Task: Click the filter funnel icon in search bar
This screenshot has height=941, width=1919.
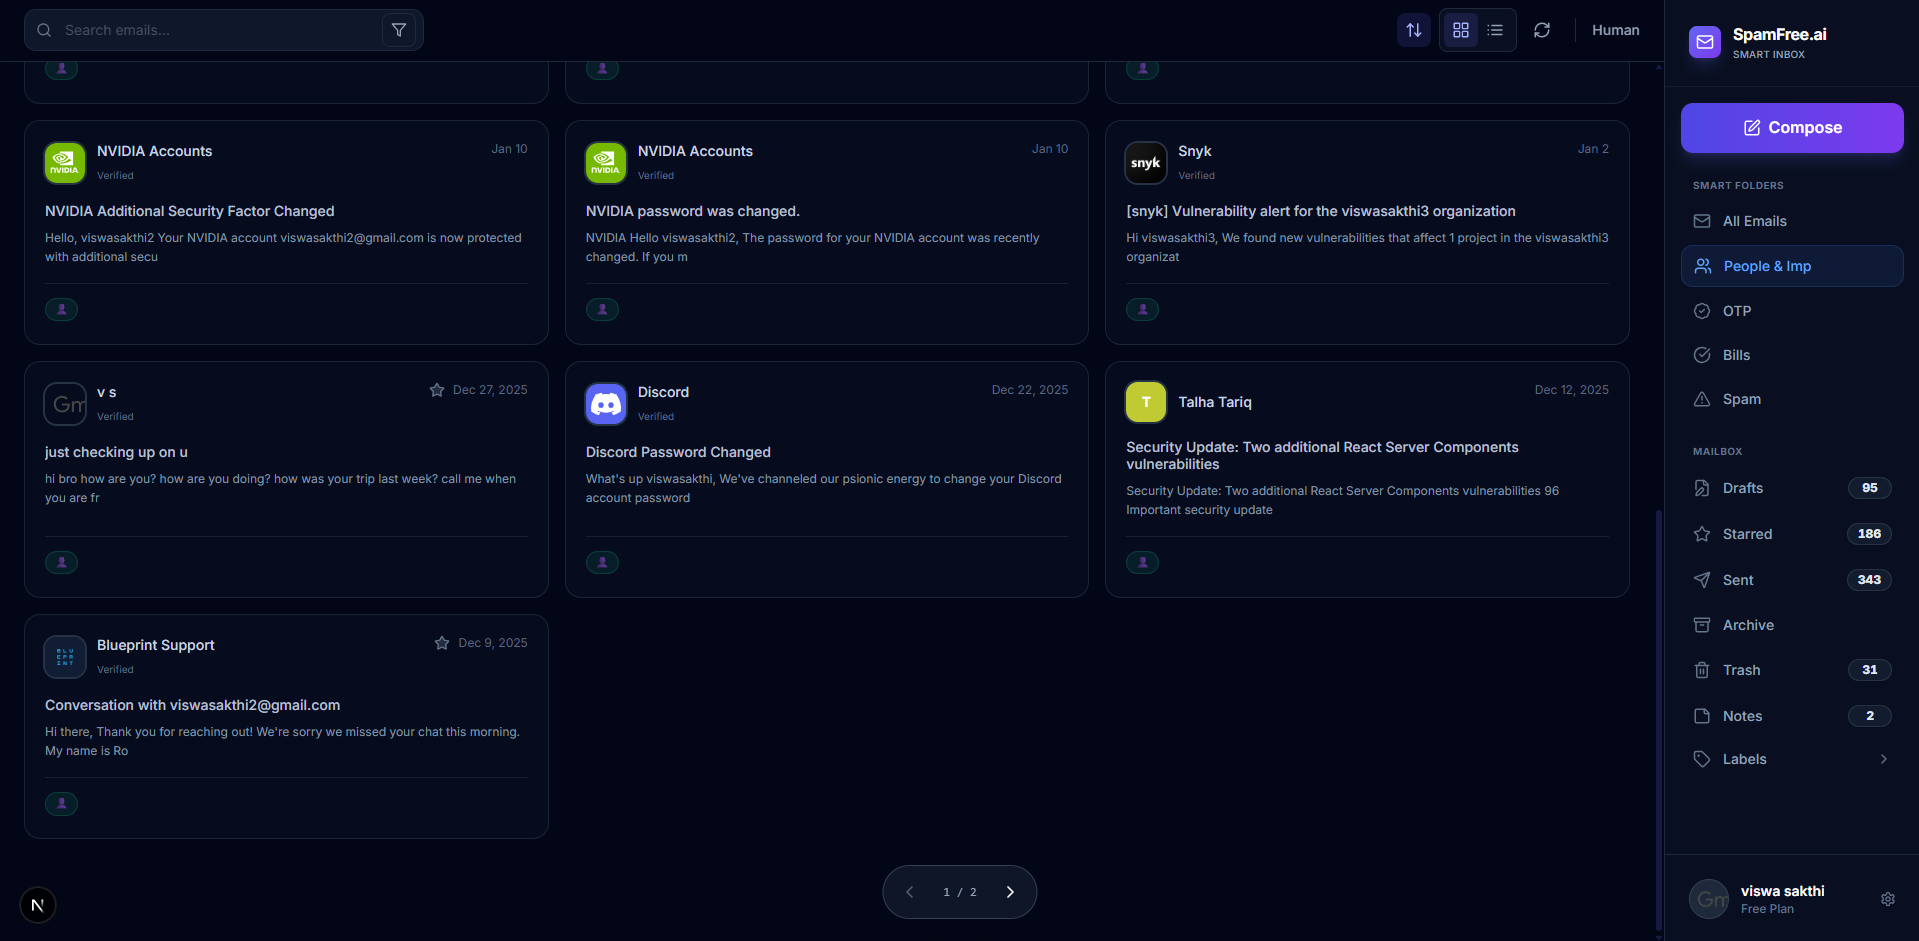Action: [399, 30]
